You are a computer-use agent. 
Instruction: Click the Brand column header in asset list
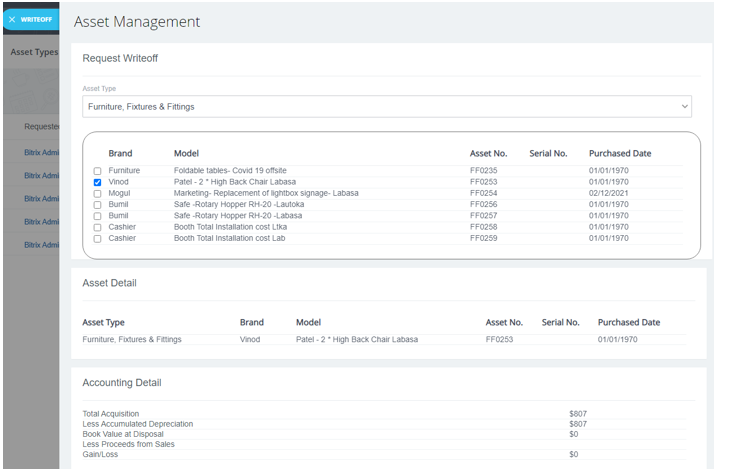pyautogui.click(x=120, y=153)
